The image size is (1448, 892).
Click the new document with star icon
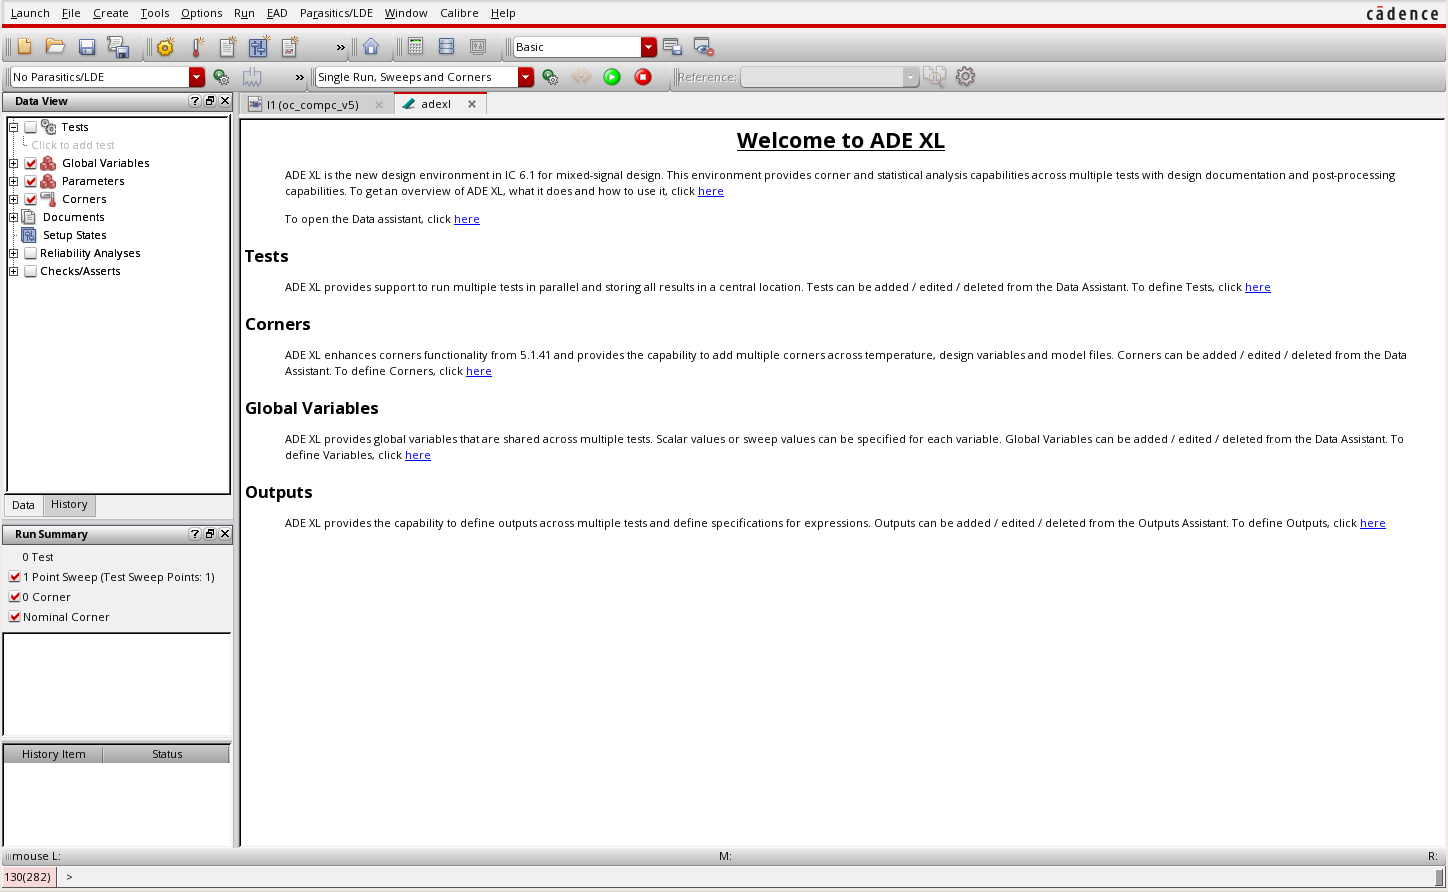(228, 47)
